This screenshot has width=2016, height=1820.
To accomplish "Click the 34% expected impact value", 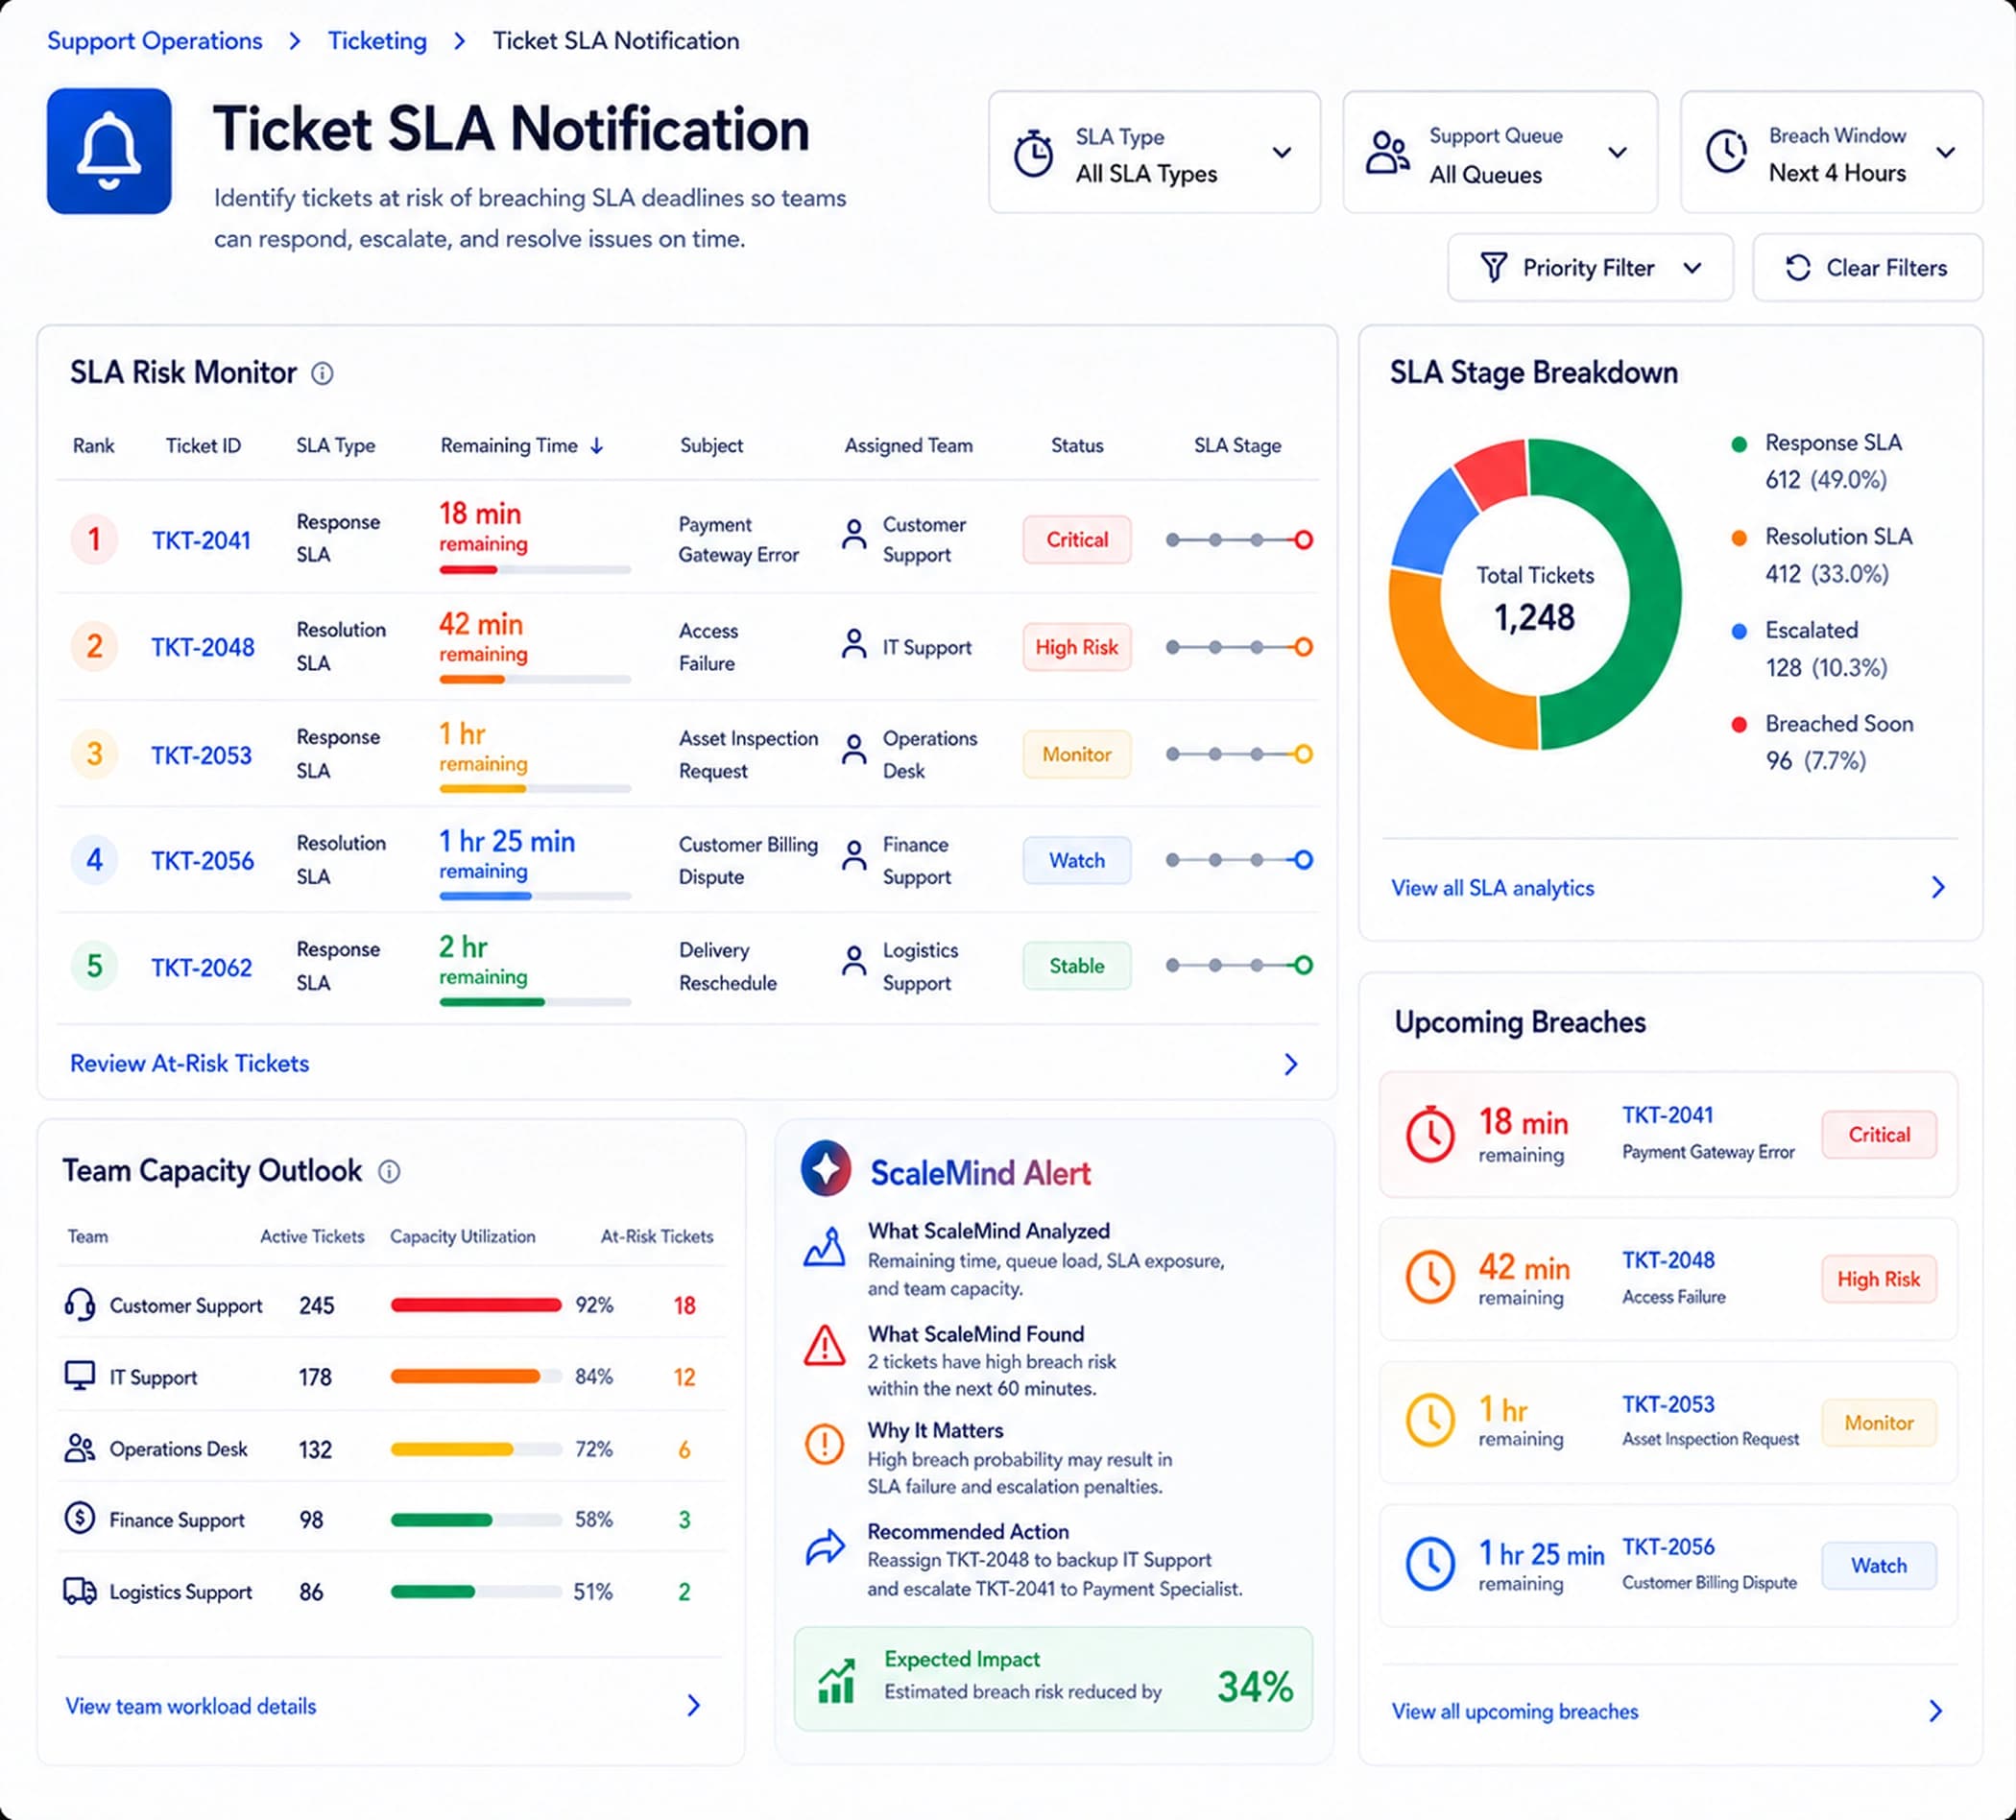I will [1255, 1686].
